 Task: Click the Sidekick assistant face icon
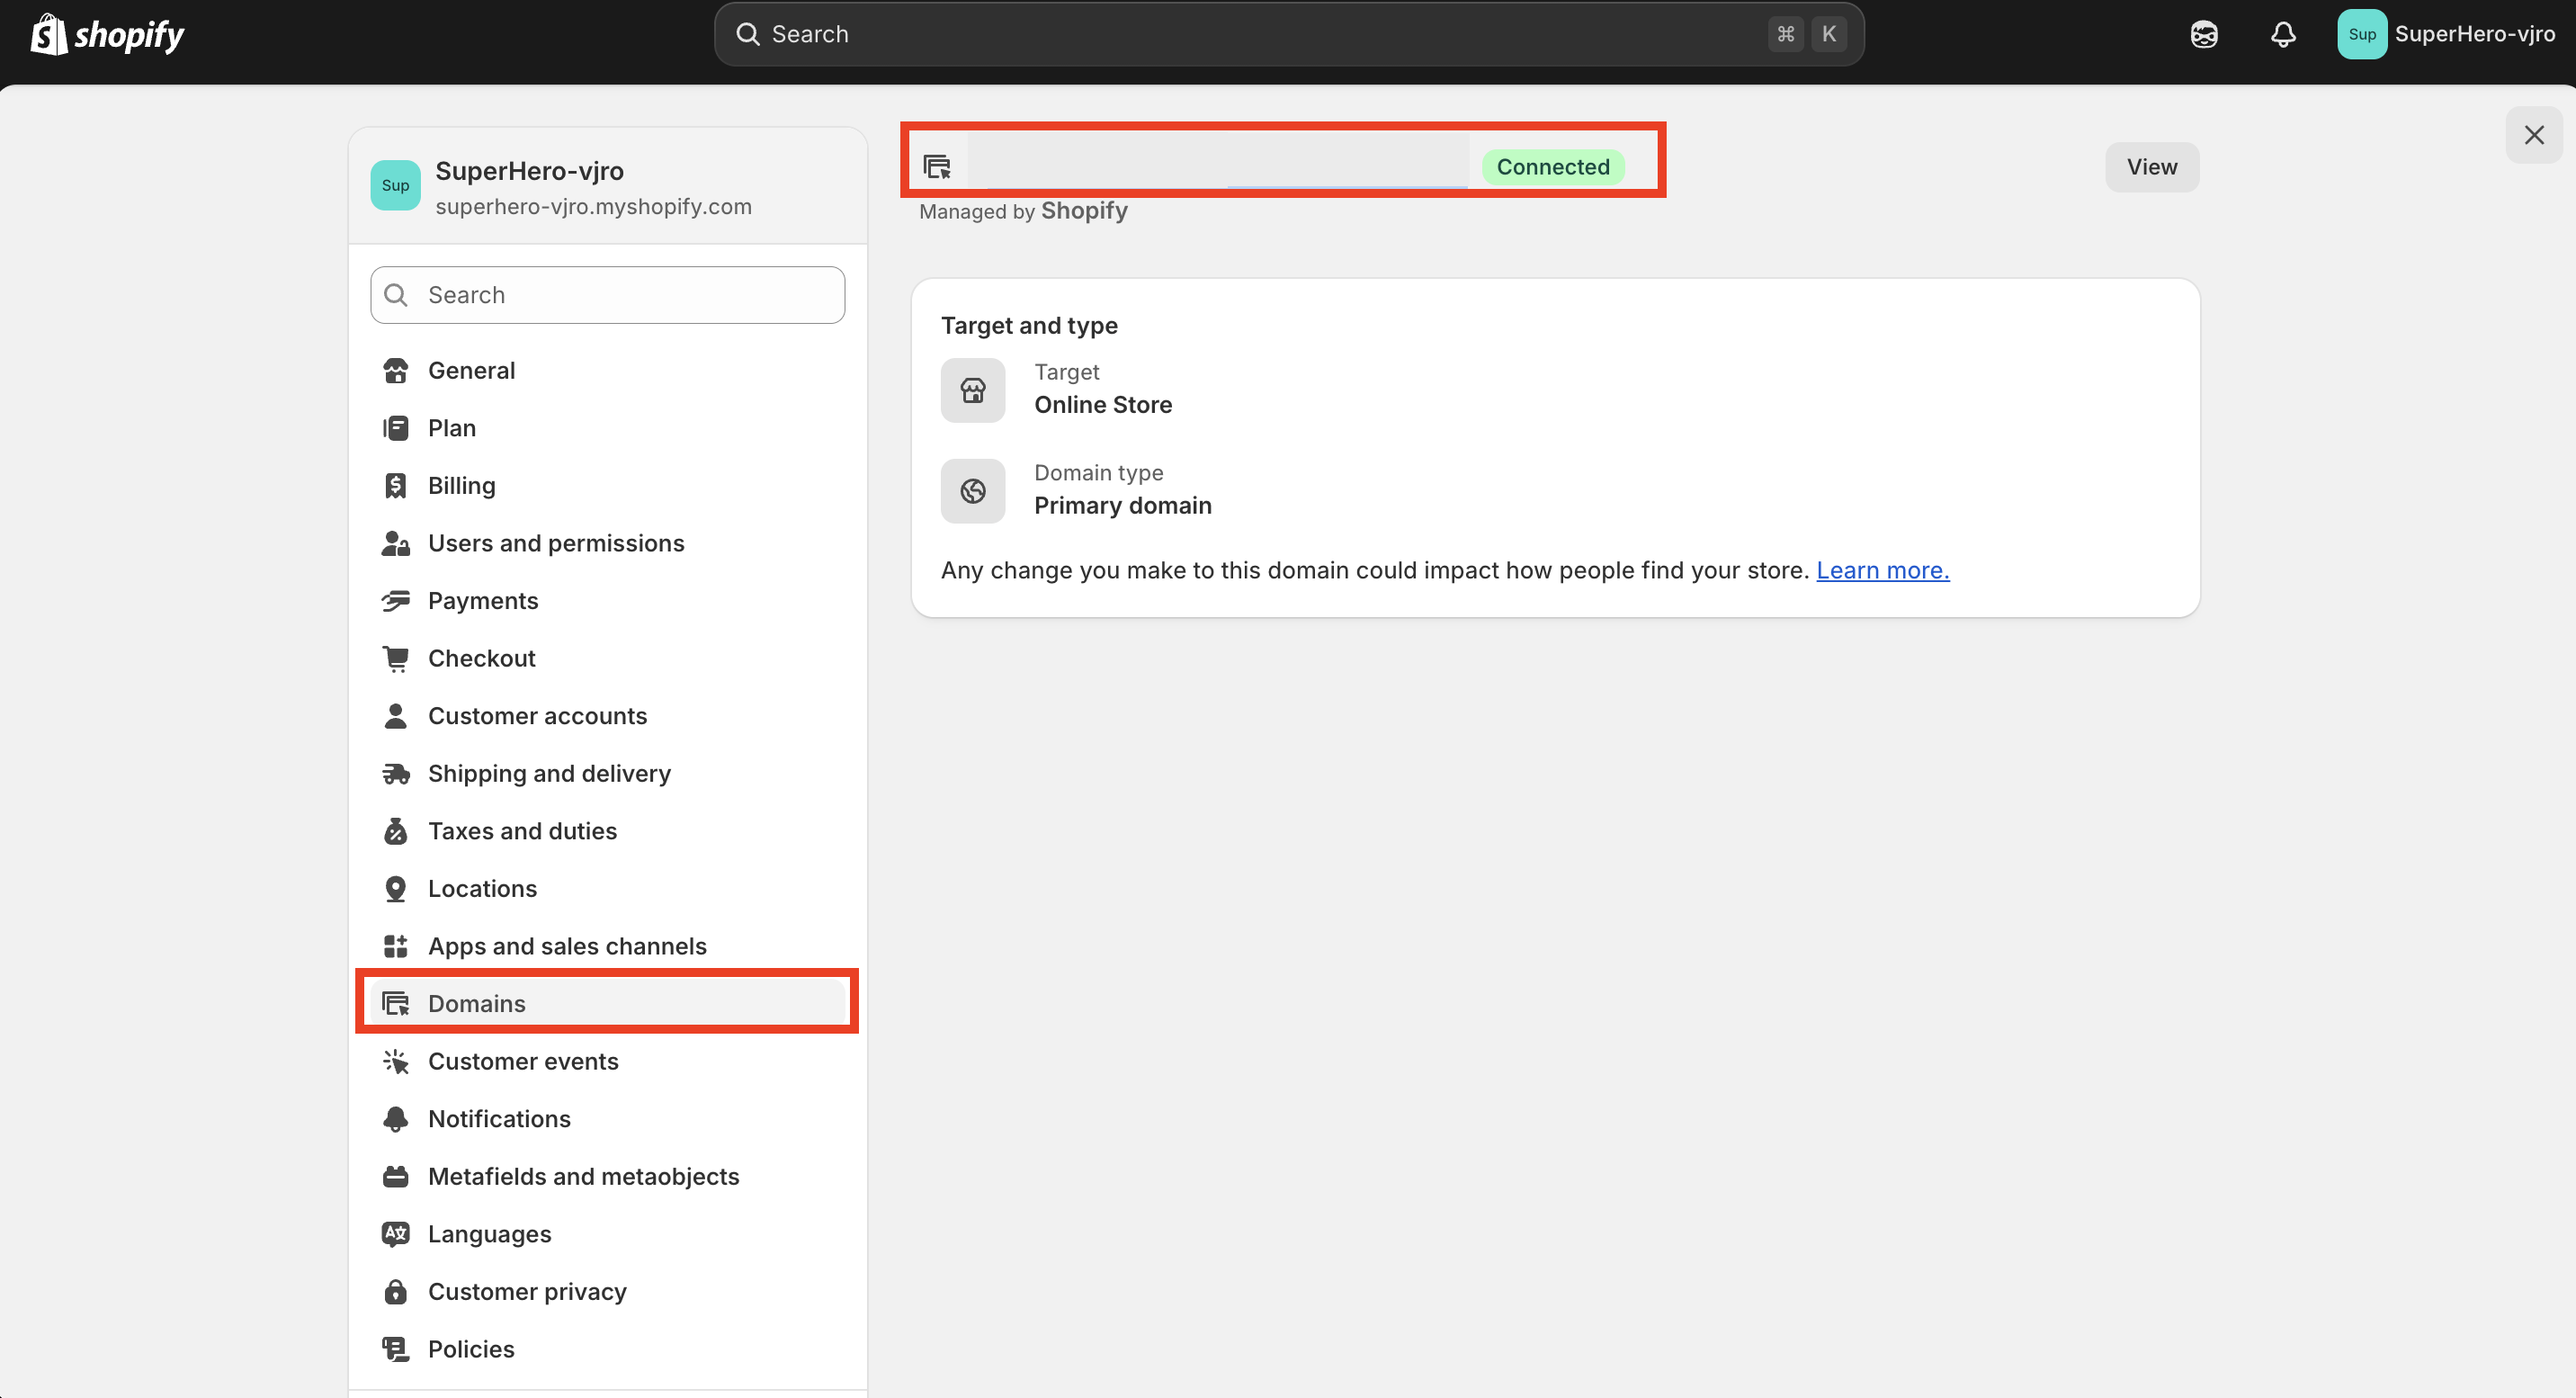click(2203, 35)
